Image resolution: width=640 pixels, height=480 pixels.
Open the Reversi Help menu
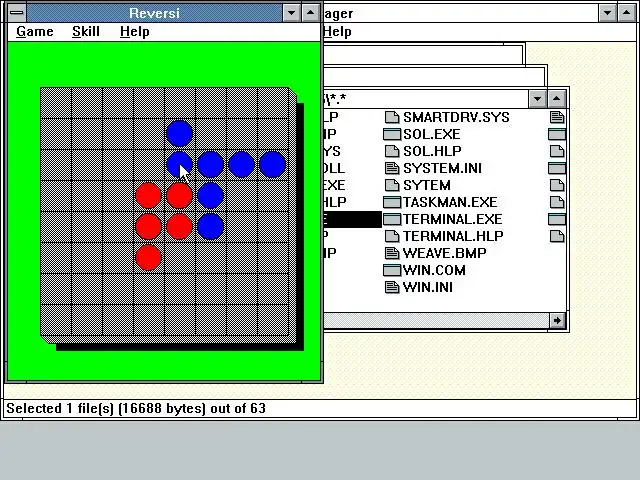pyautogui.click(x=135, y=31)
